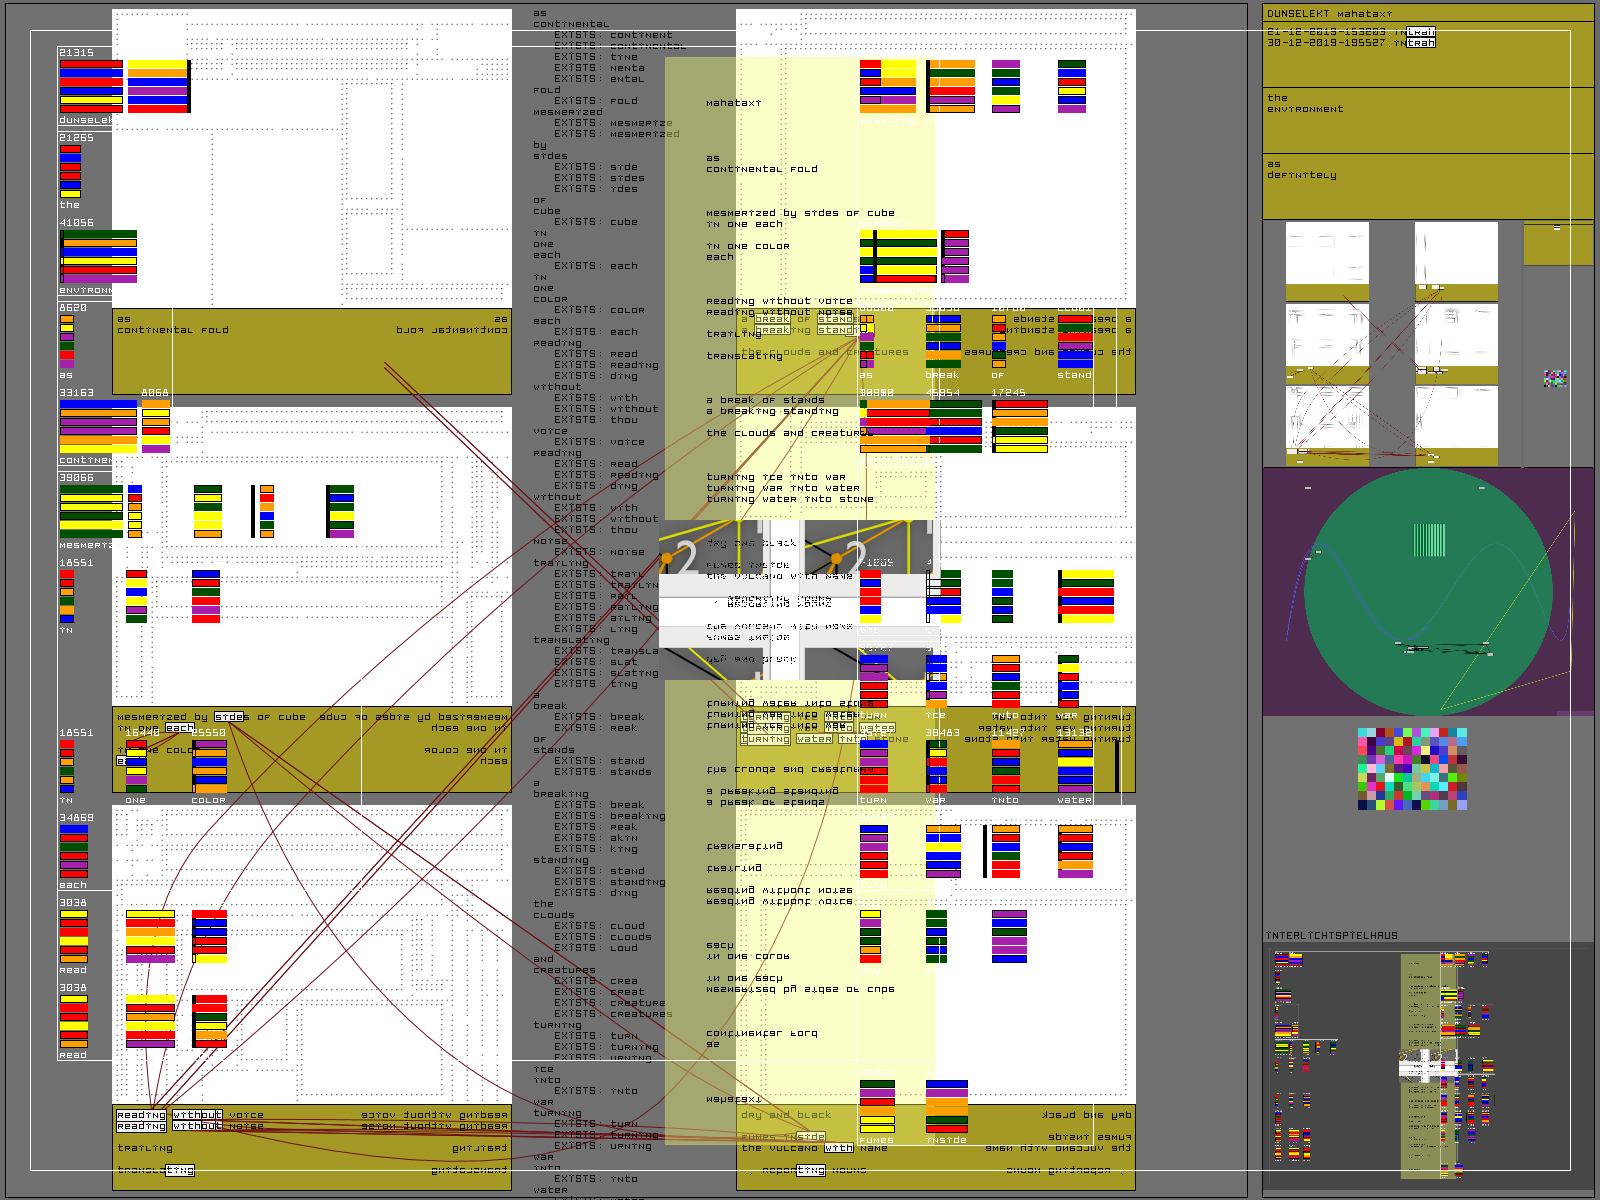Image resolution: width=1600 pixels, height=1200 pixels.
Task: Click highlighted word 'sides' in mesmerized phrase
Action: pyautogui.click(x=229, y=717)
